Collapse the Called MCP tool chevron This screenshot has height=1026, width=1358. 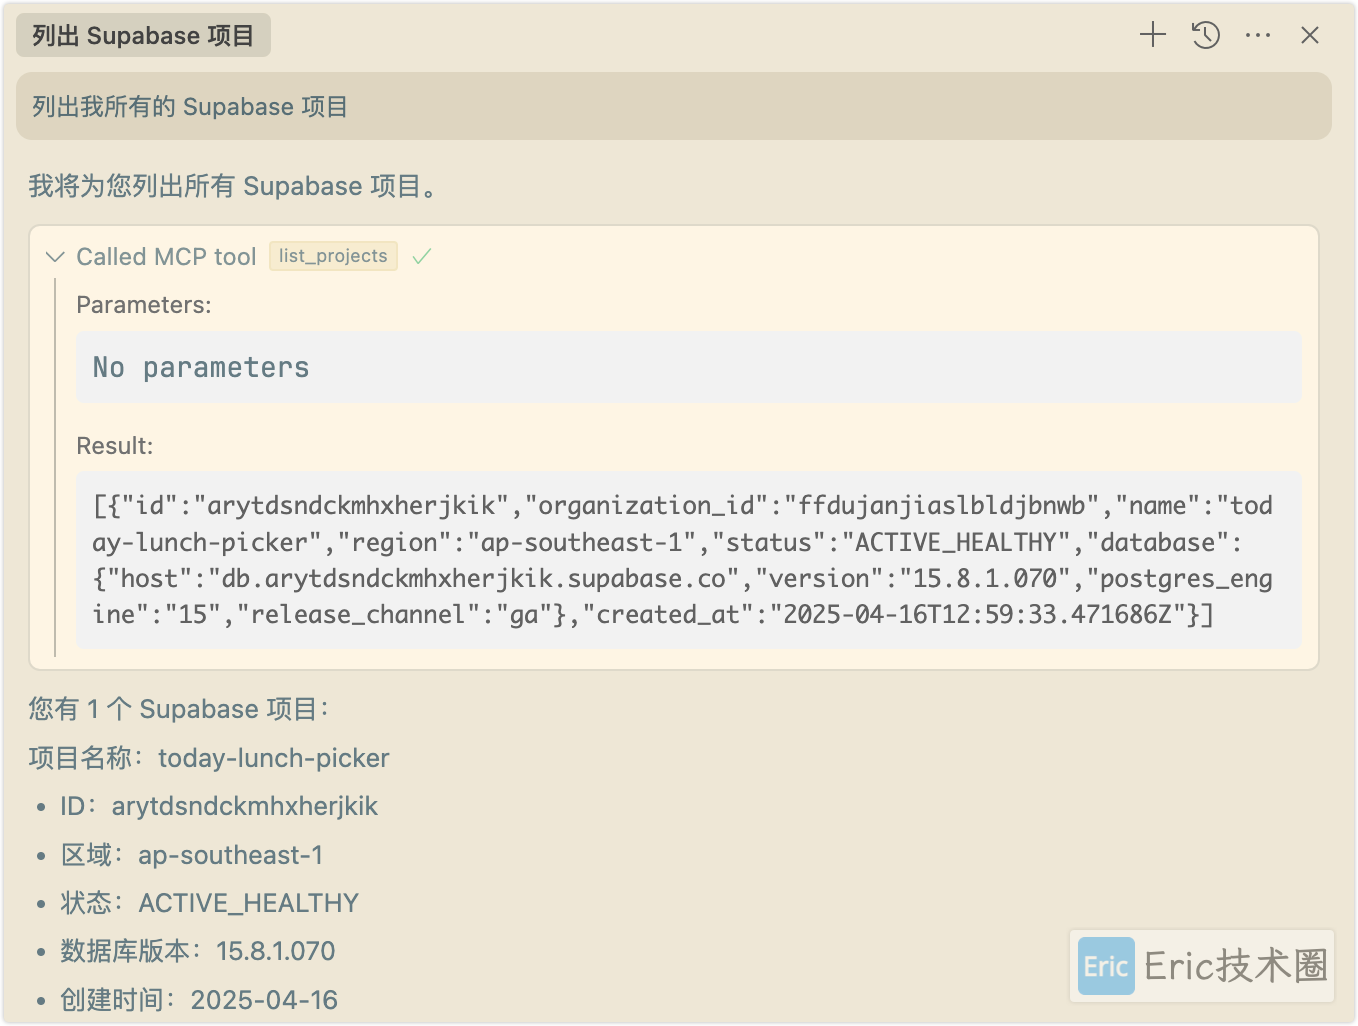(x=56, y=257)
